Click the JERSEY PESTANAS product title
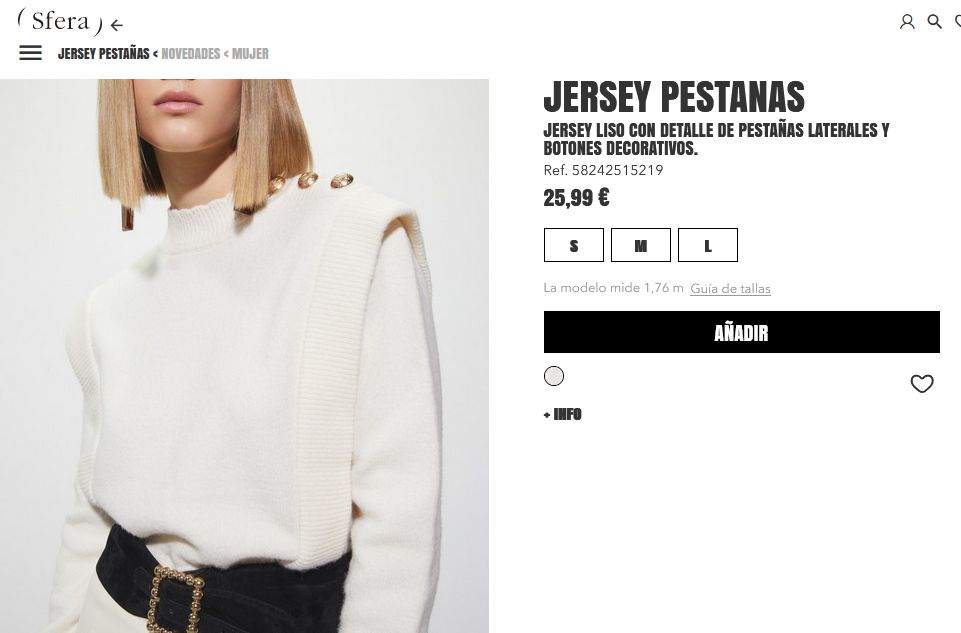This screenshot has width=961, height=633. click(x=674, y=97)
